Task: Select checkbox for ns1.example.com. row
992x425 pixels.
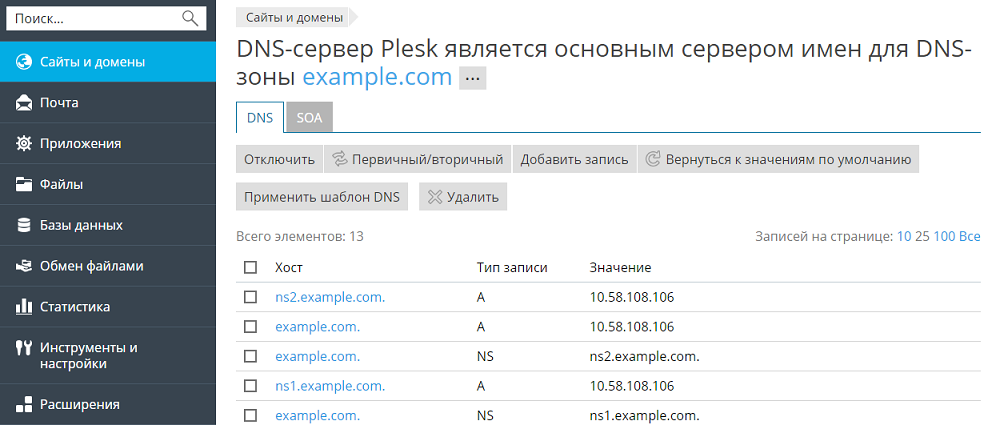Action: [x=250, y=386]
